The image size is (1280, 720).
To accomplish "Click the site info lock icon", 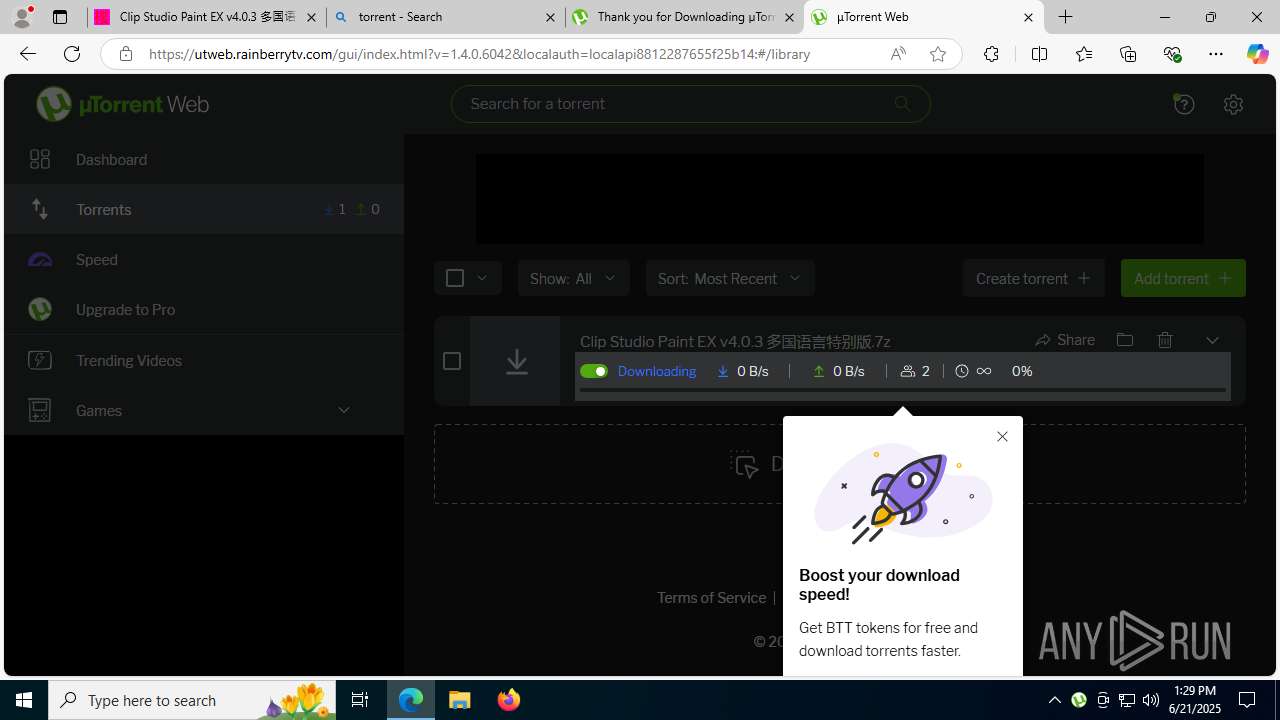I will [x=125, y=54].
